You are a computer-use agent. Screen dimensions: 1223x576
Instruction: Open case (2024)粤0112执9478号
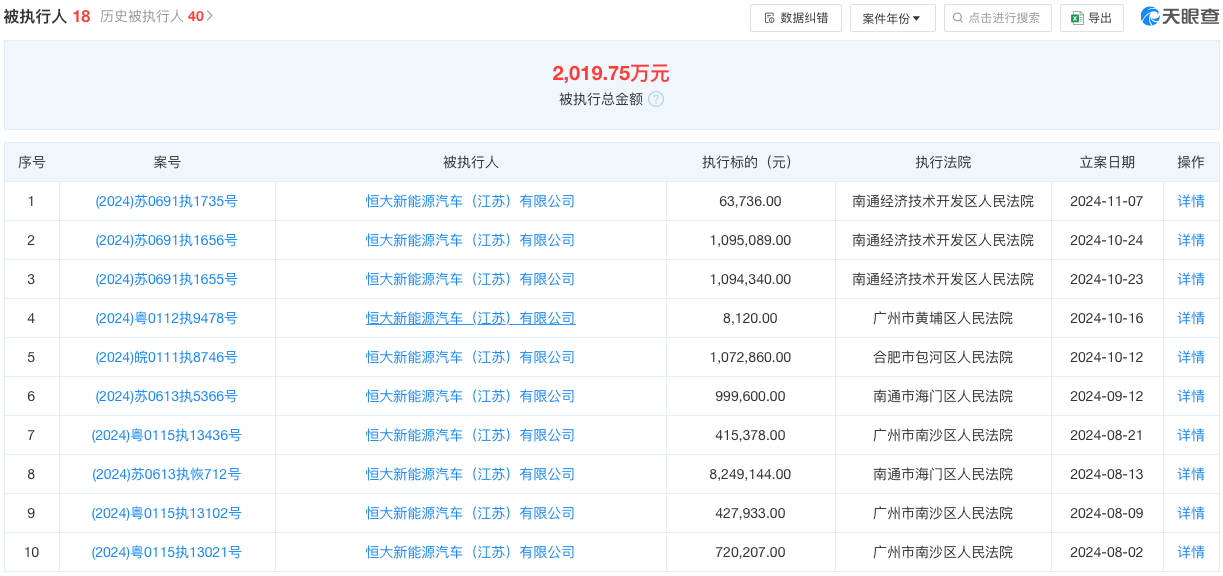(166, 318)
